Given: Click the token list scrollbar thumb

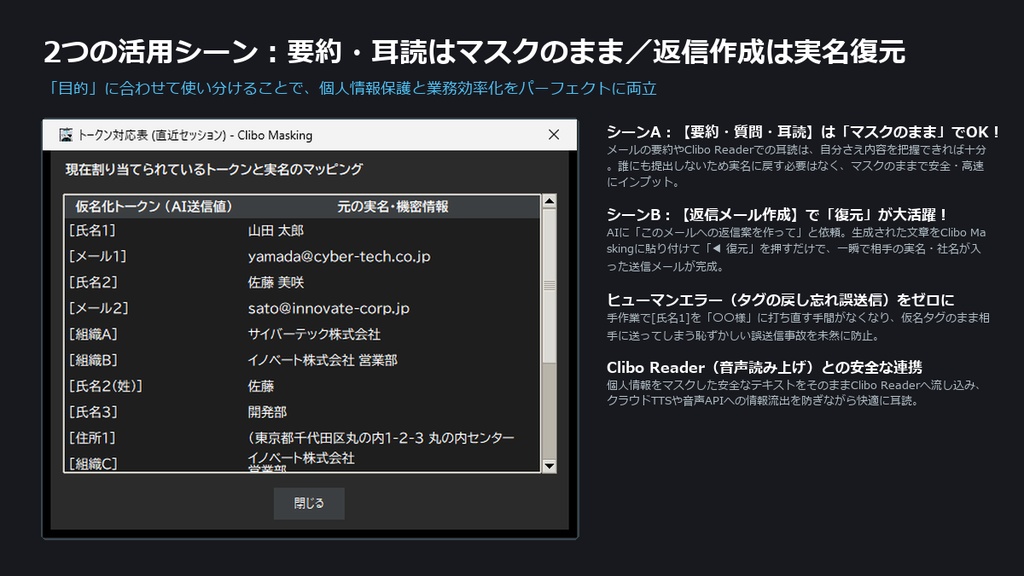Looking at the screenshot, I should click(549, 285).
